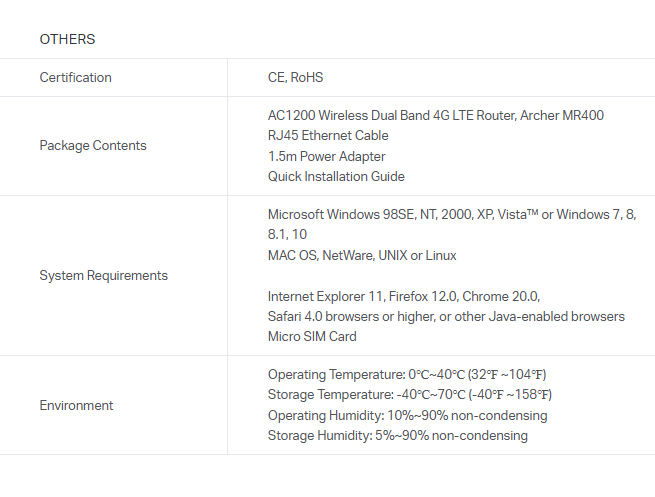Viewport: 655px width, 497px height.
Task: Click the OTHERS section heading
Action: pyautogui.click(x=67, y=39)
